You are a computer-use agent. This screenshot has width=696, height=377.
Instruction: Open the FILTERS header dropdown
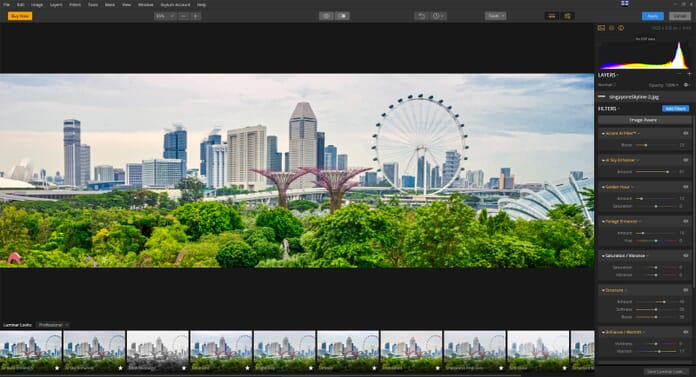[609, 109]
